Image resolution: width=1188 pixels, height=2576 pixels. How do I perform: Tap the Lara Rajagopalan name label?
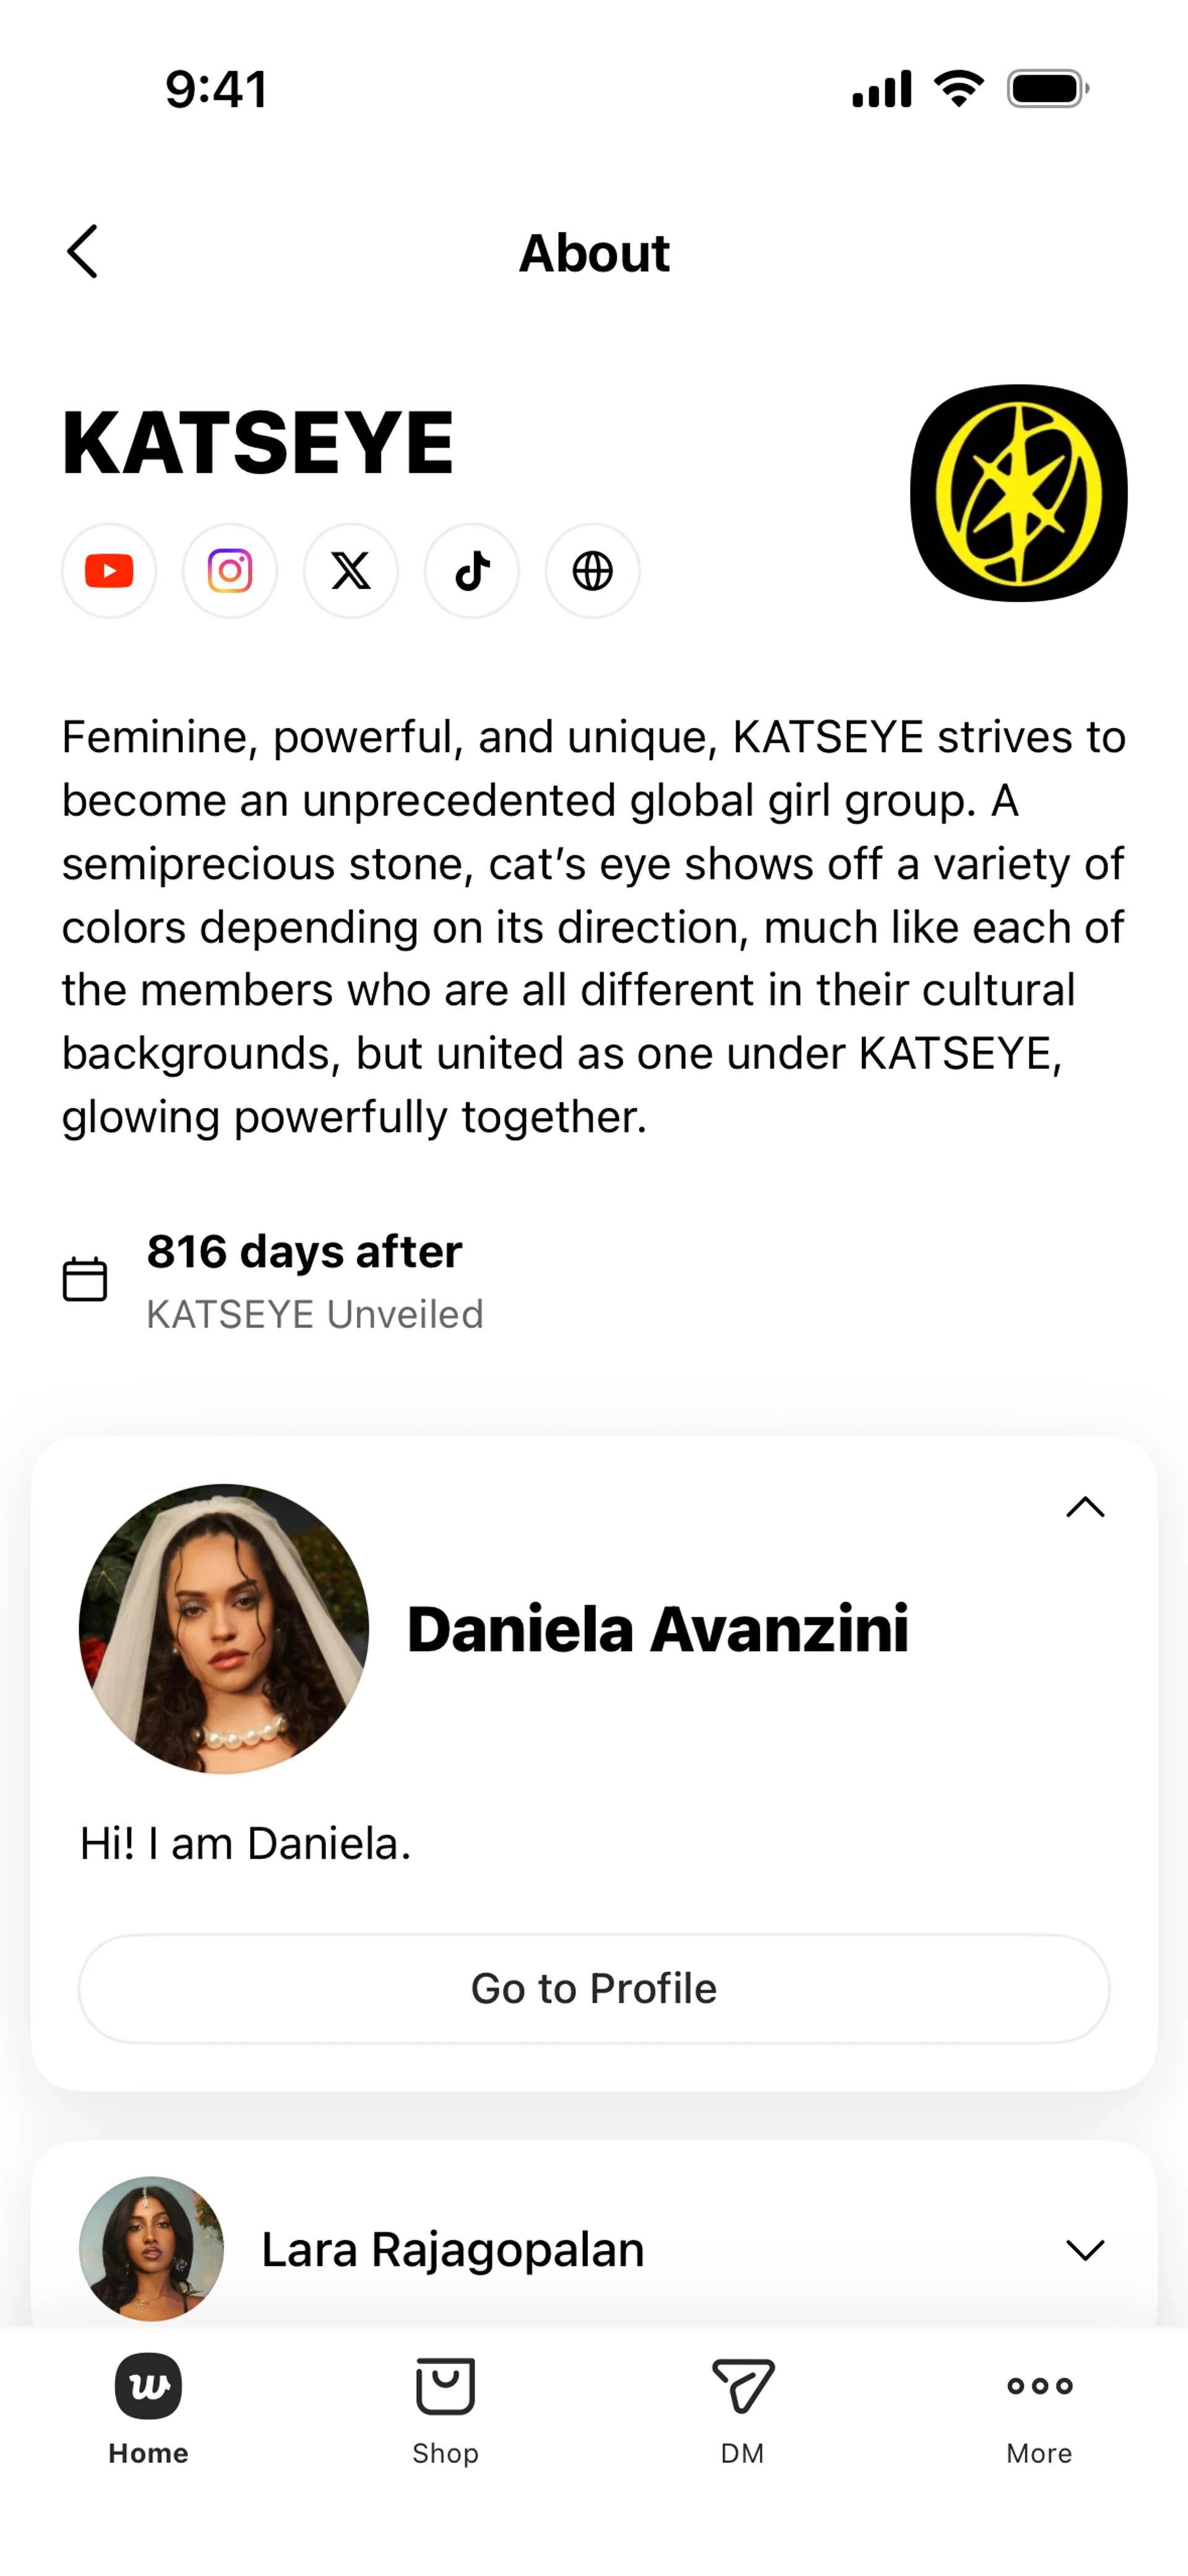pyautogui.click(x=453, y=2249)
